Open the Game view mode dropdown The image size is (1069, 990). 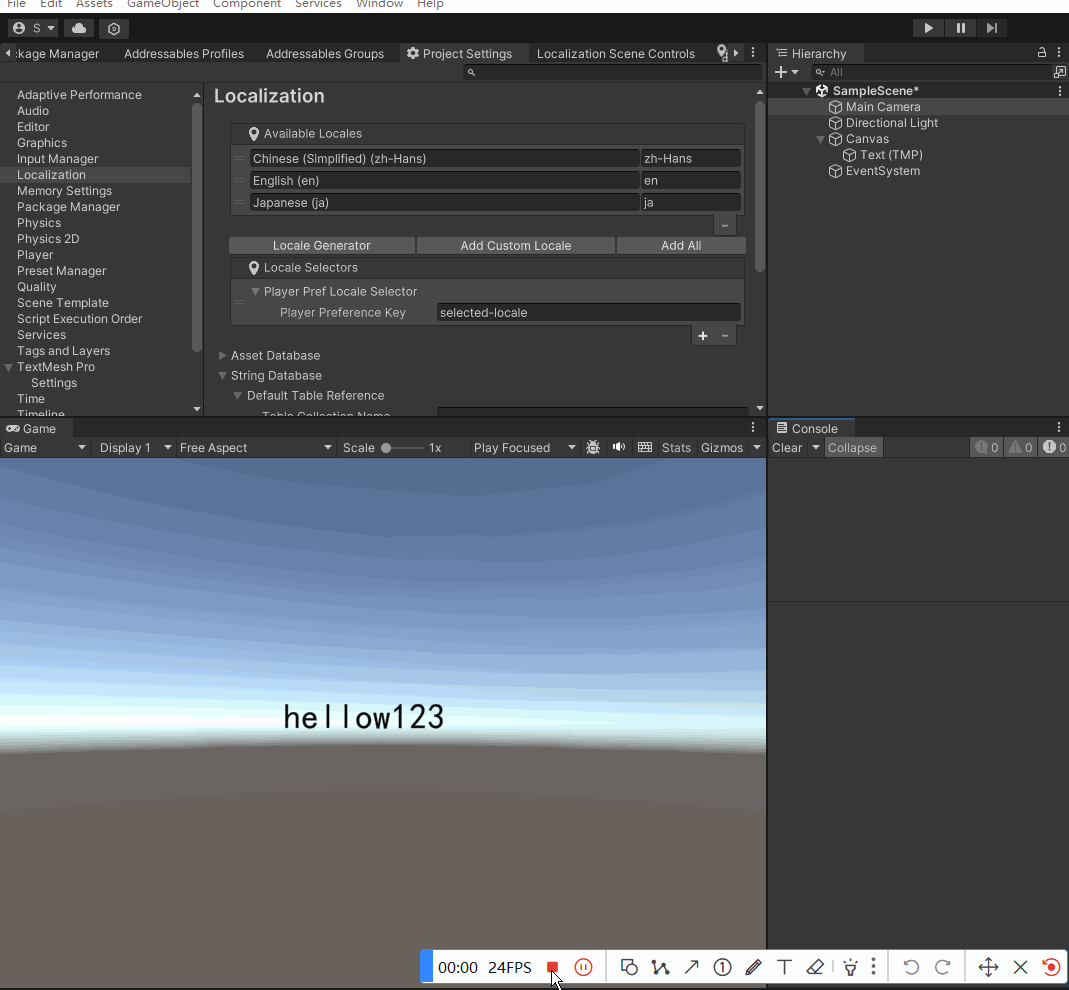coord(45,448)
